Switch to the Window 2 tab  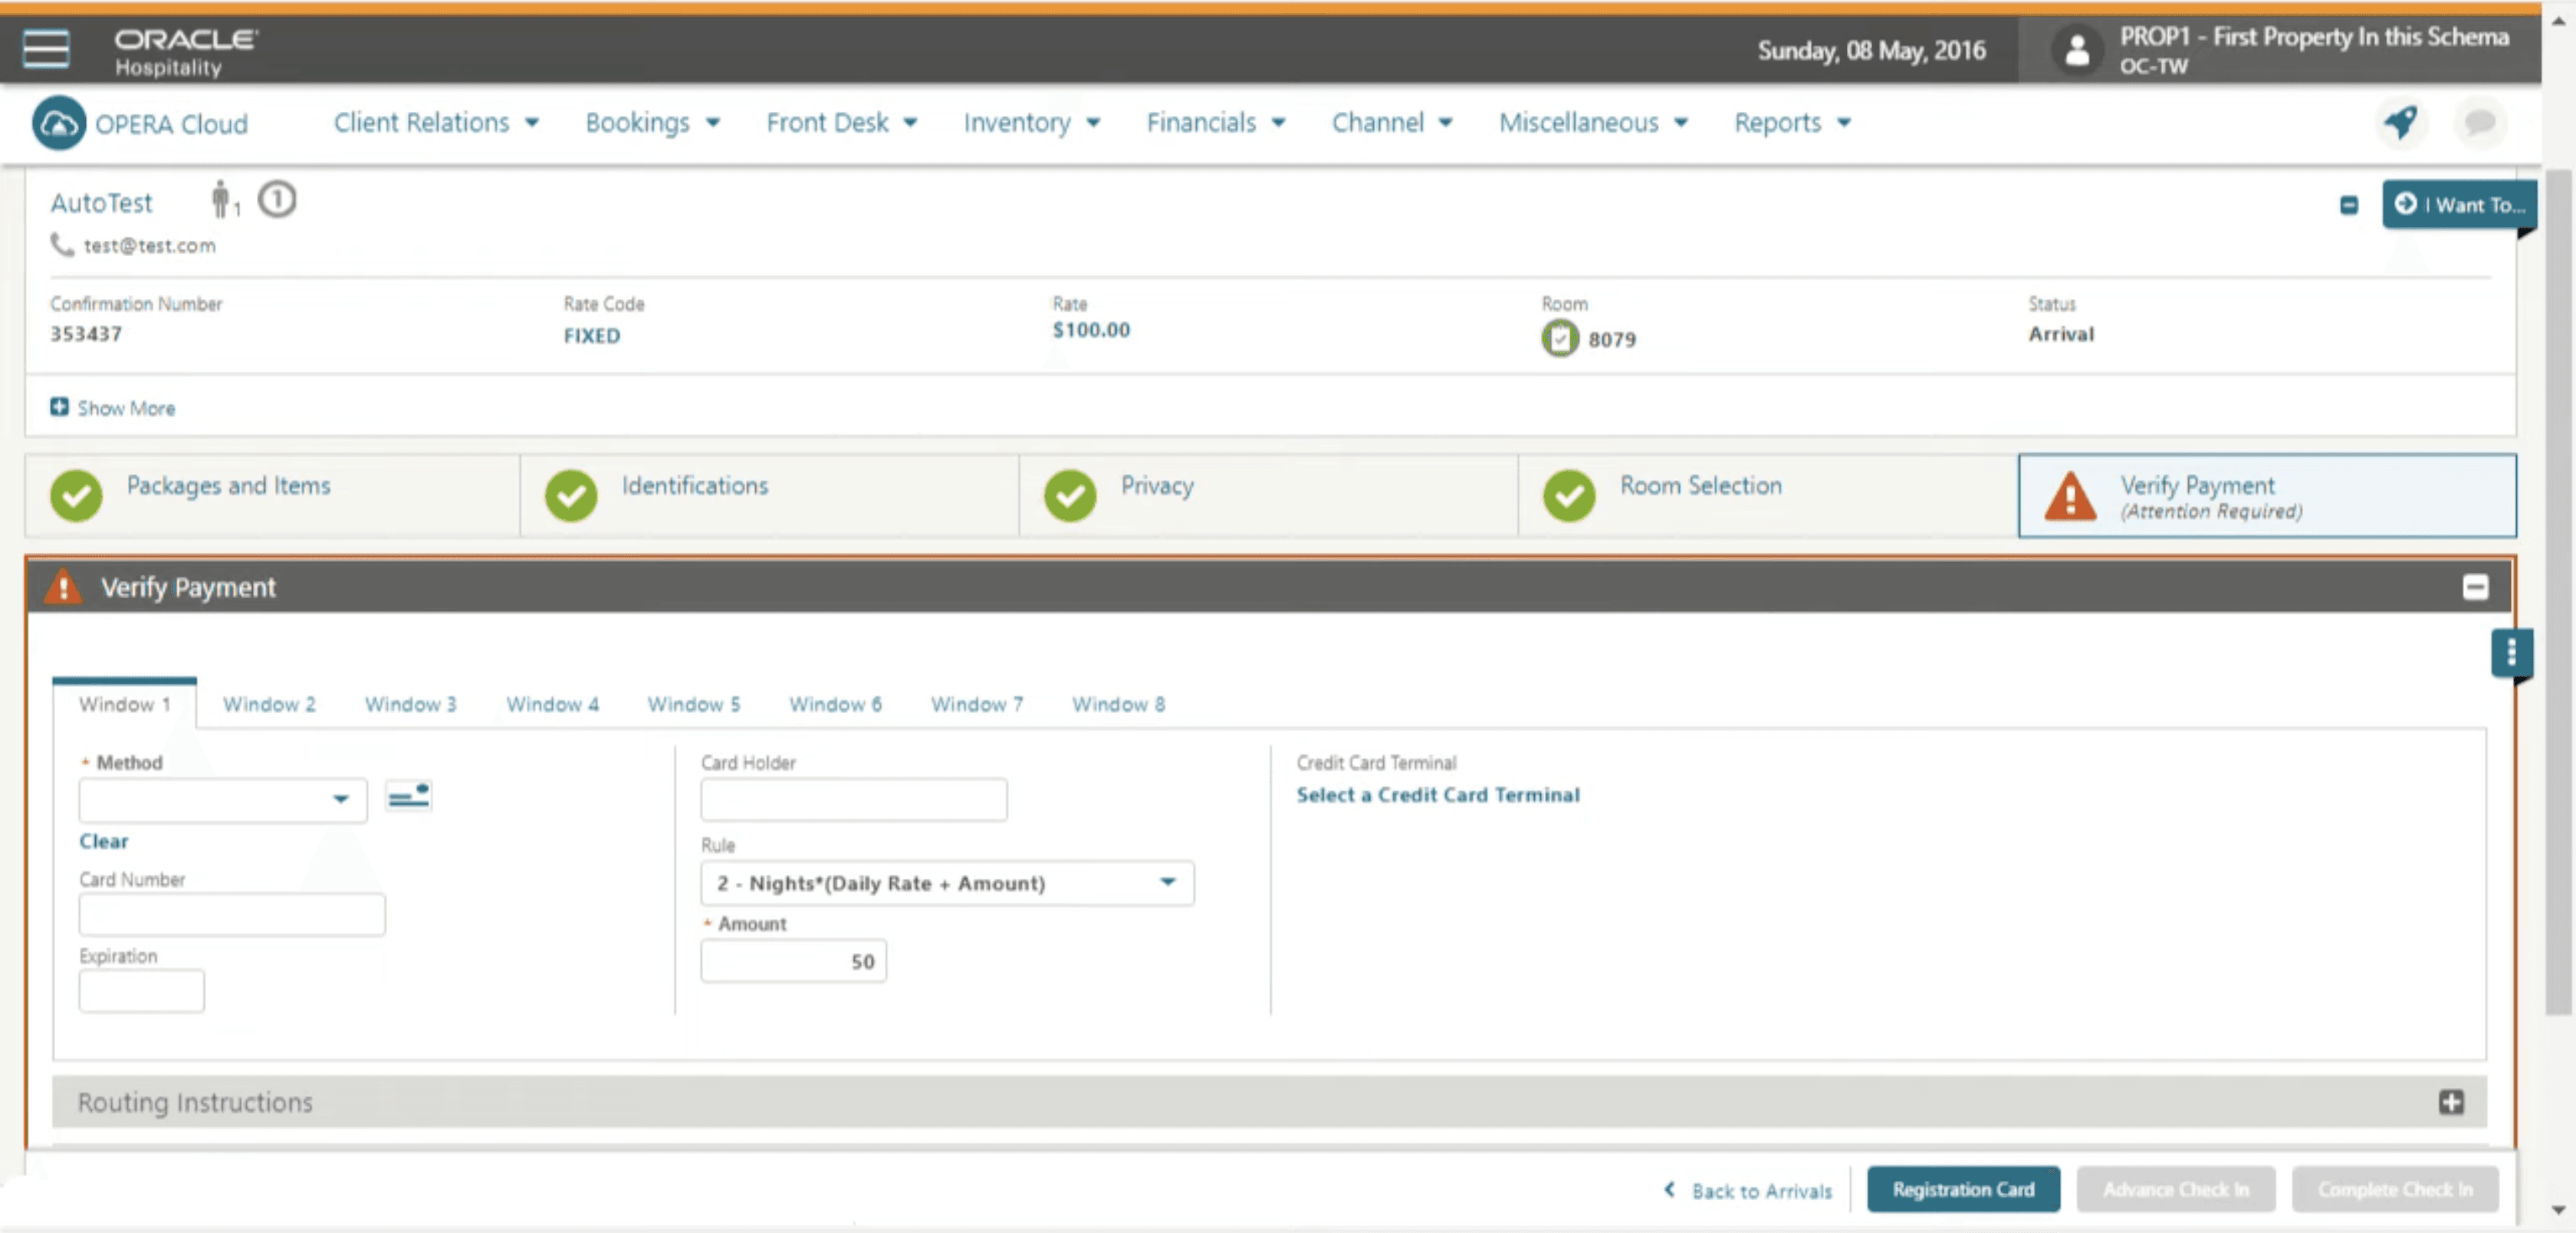[268, 704]
